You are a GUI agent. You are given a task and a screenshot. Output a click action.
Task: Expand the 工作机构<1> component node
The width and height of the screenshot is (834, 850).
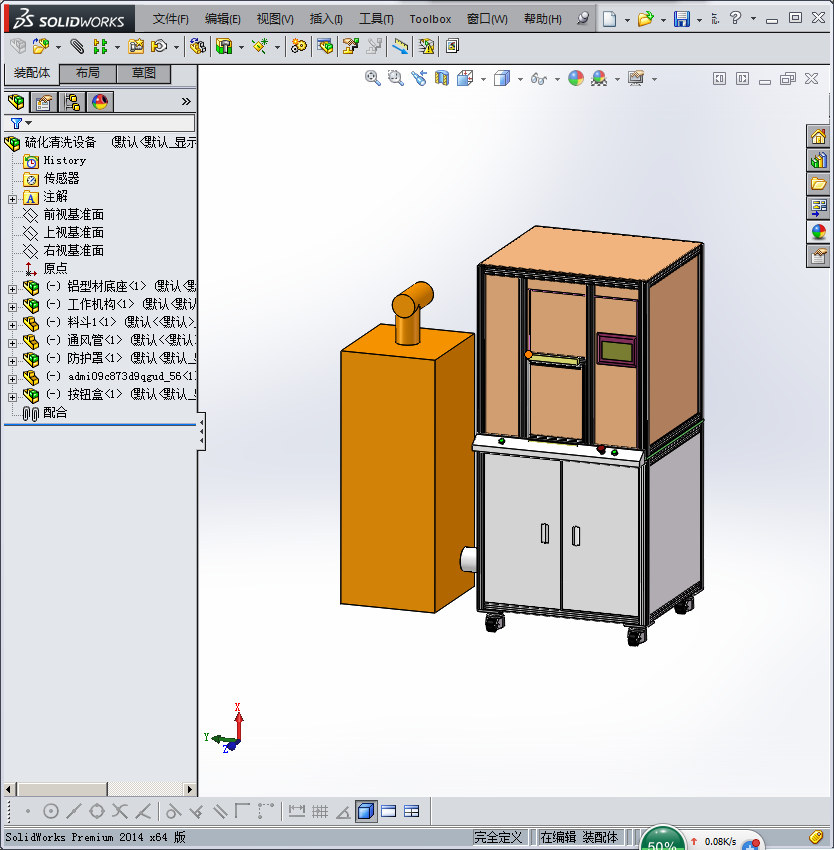pos(12,307)
